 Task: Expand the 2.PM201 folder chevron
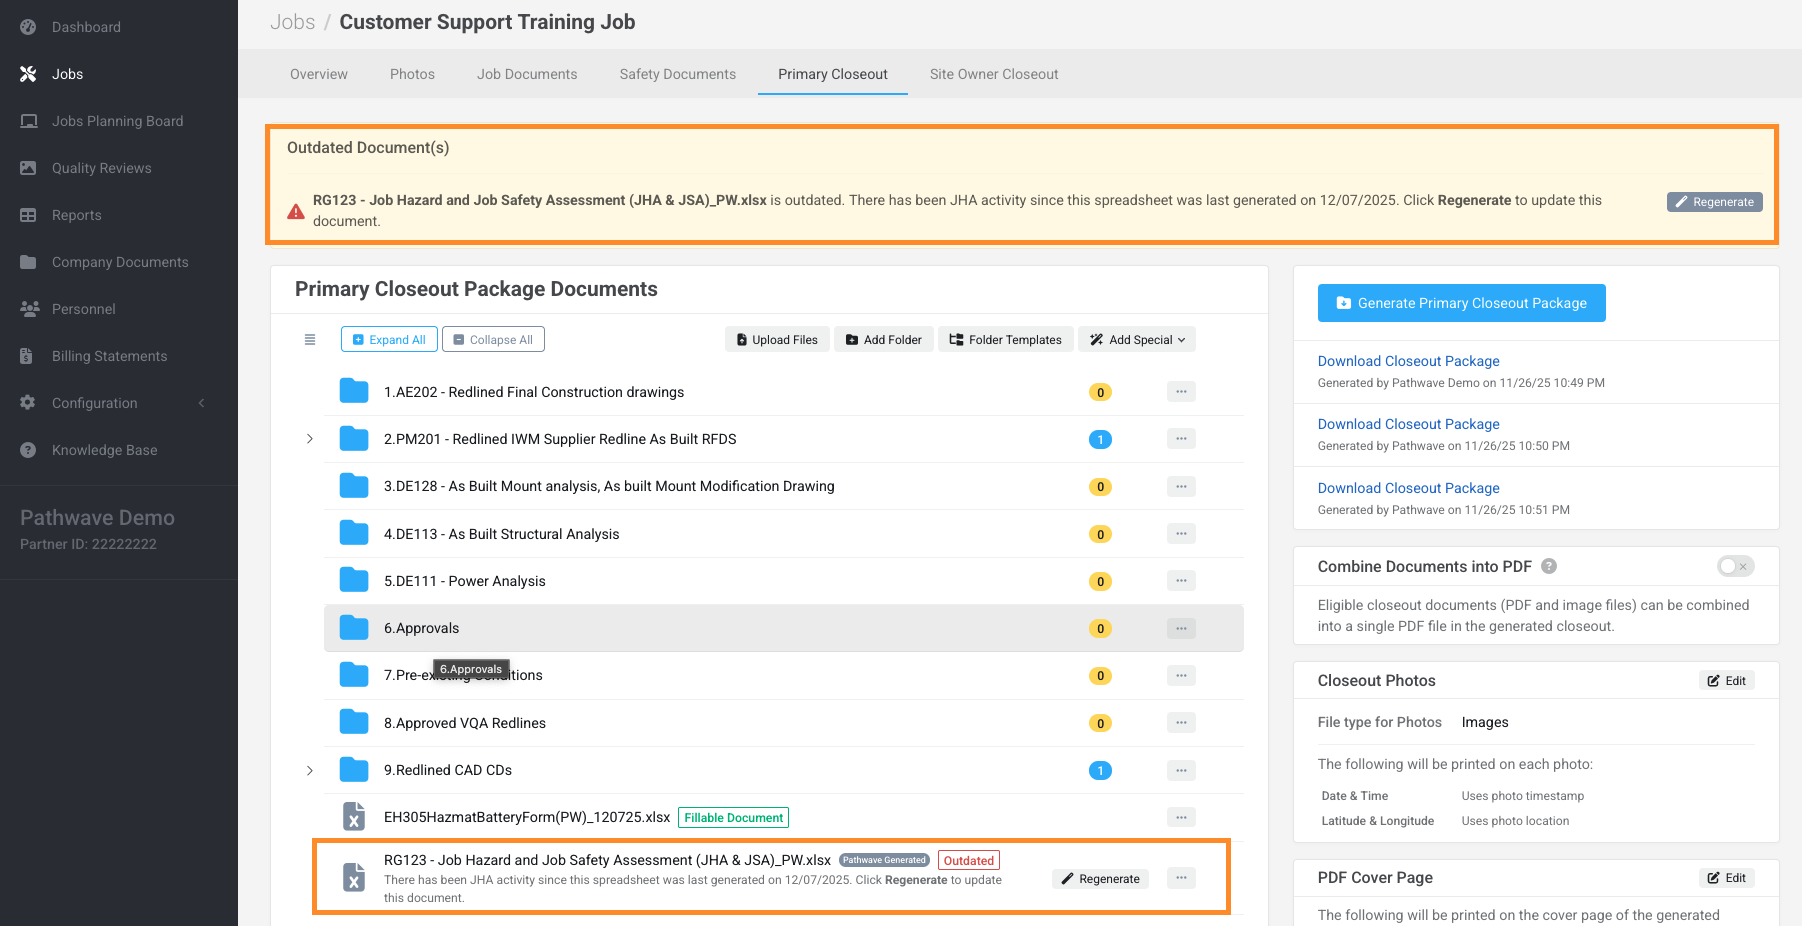tap(310, 439)
